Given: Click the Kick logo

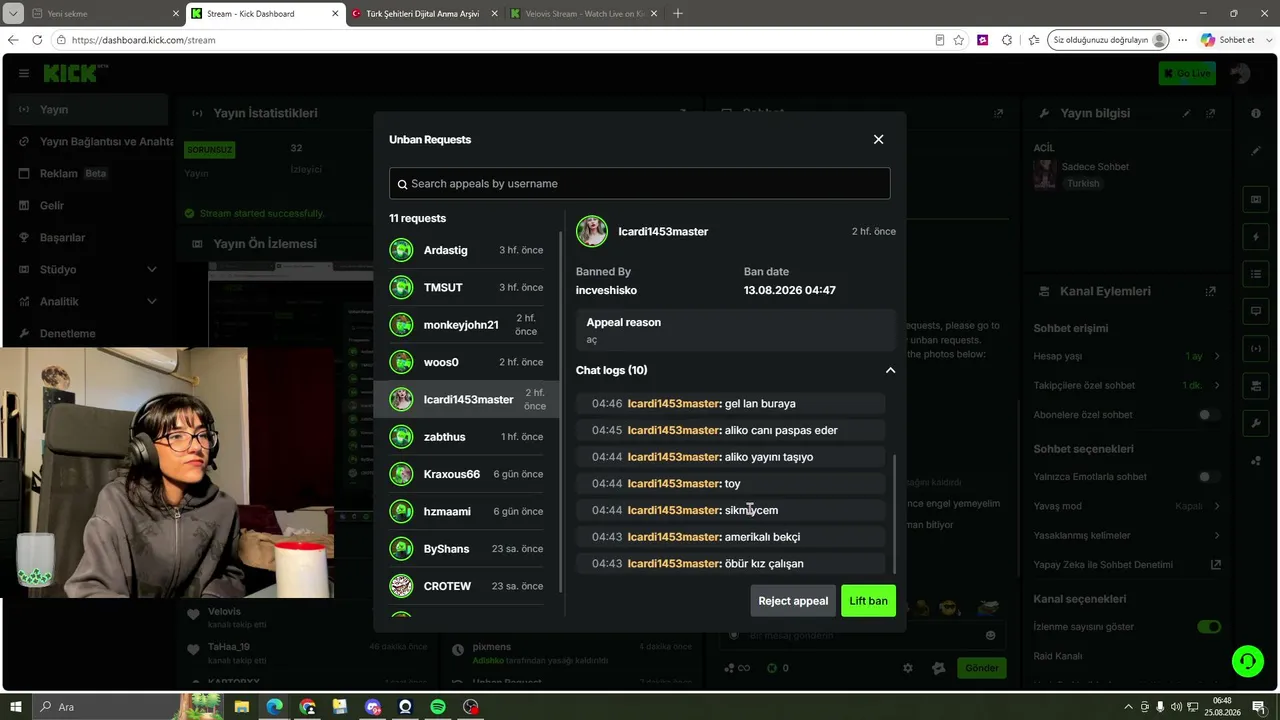Looking at the screenshot, I should pyautogui.click(x=75, y=73).
